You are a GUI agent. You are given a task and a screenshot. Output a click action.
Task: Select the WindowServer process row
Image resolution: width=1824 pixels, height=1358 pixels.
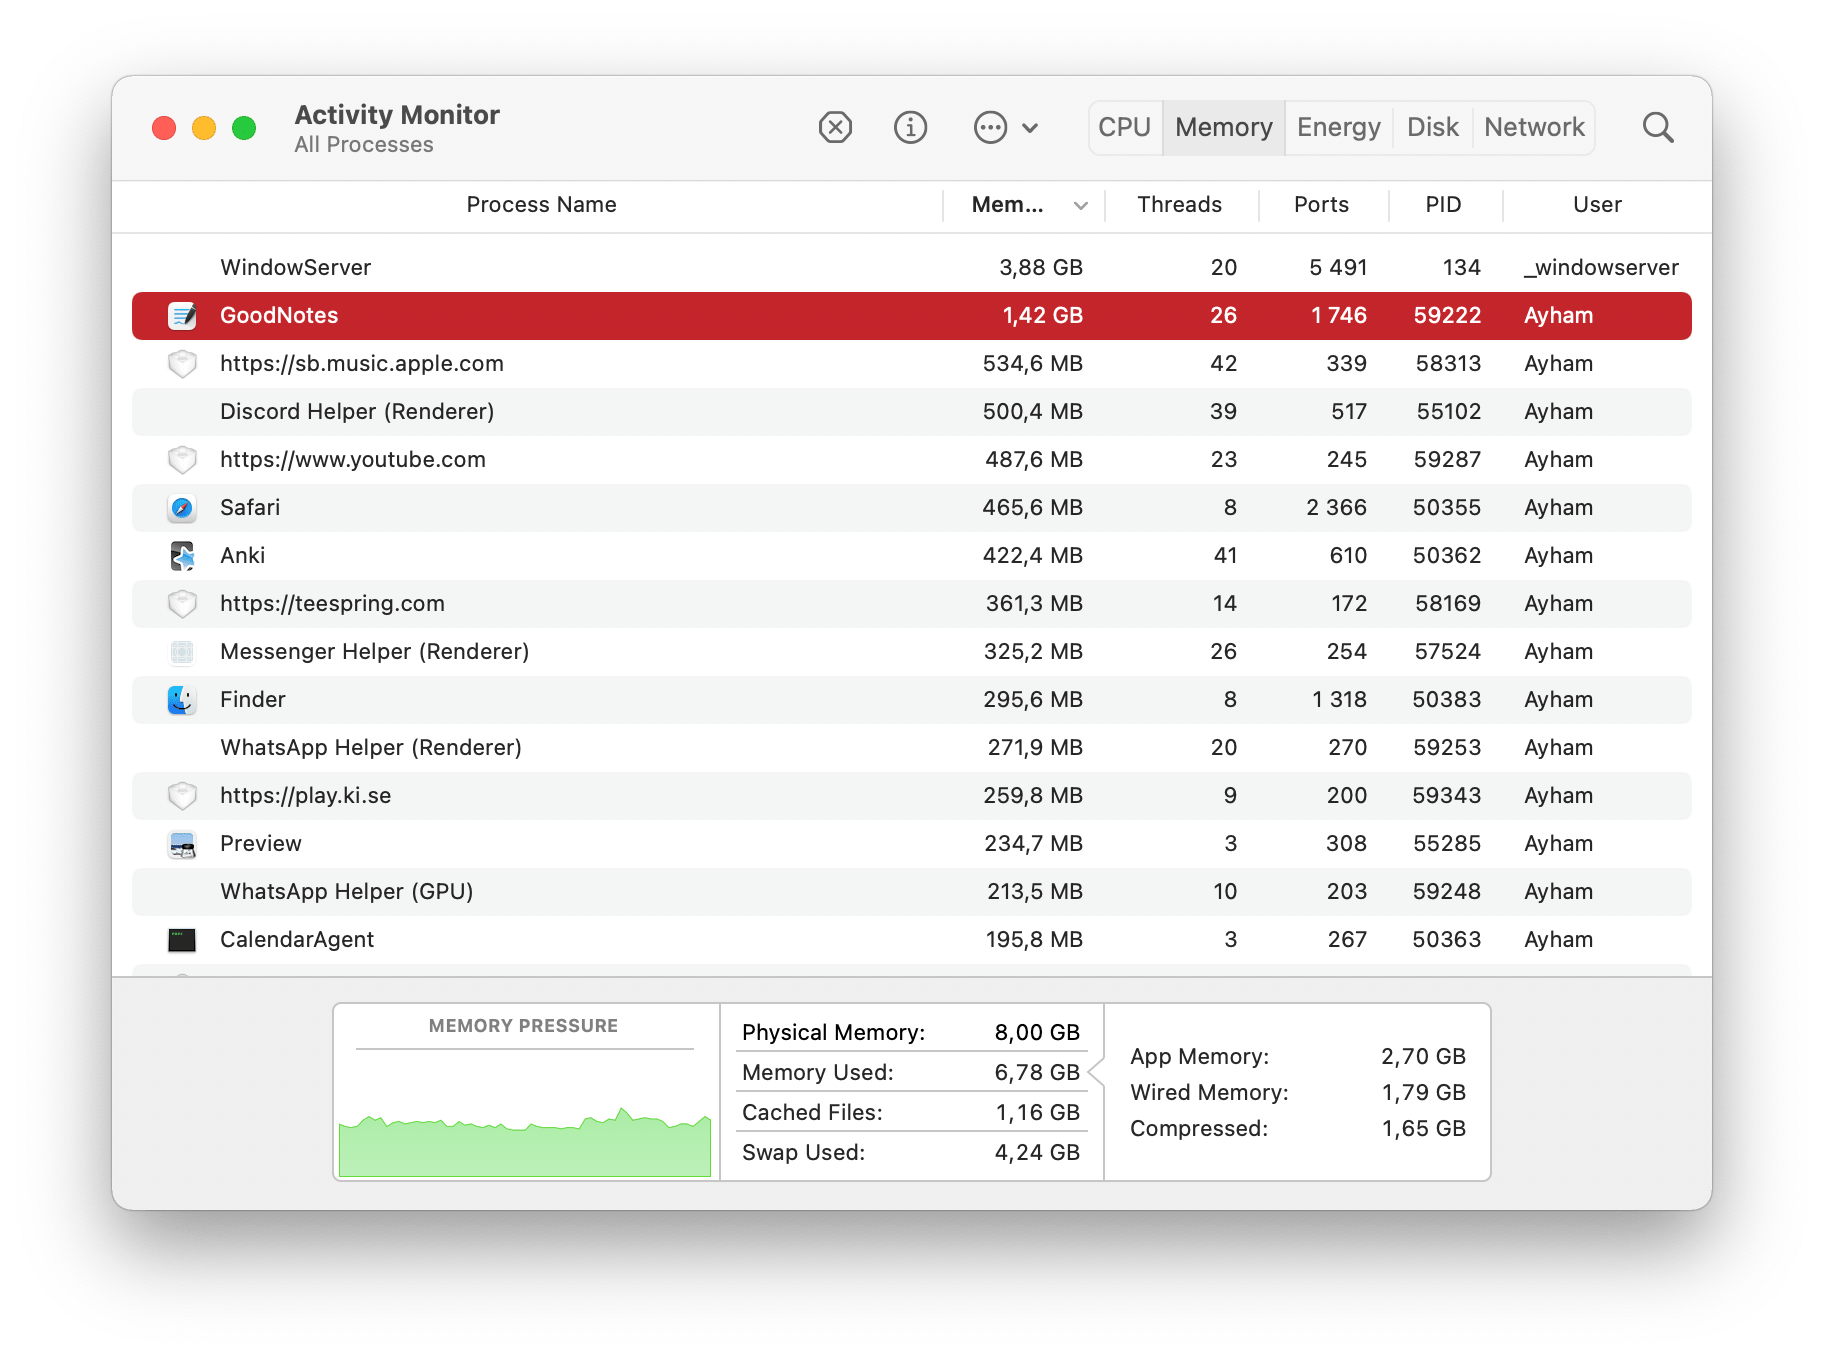click(912, 268)
